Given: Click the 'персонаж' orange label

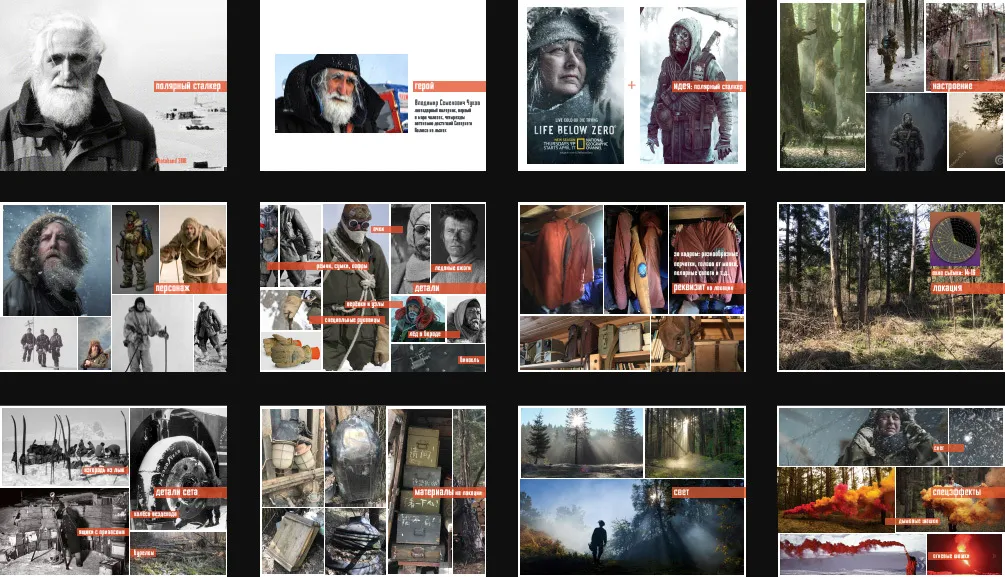Looking at the screenshot, I should [x=190, y=288].
